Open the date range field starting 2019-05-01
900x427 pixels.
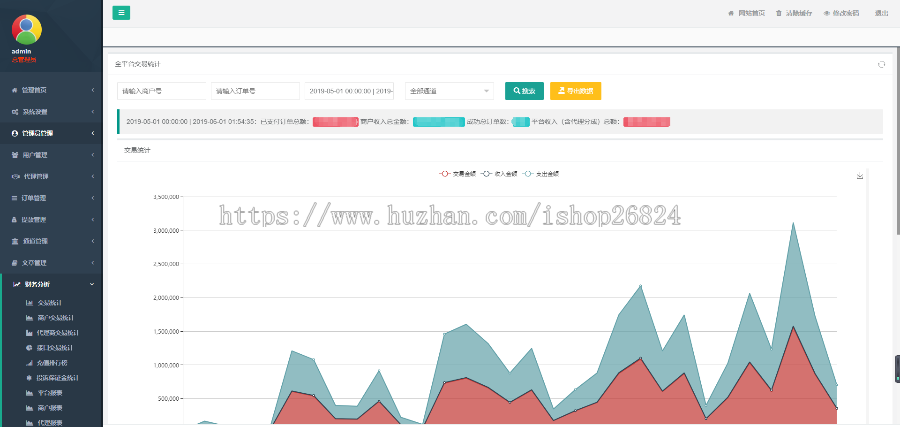(349, 91)
